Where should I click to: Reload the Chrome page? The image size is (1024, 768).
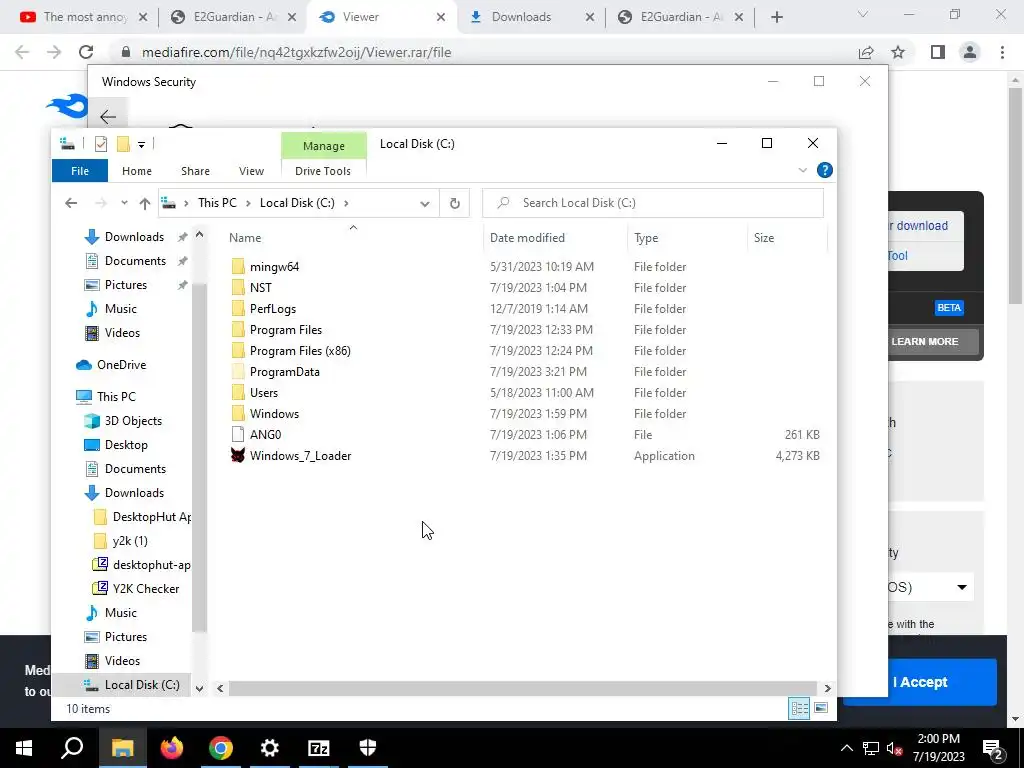point(86,52)
